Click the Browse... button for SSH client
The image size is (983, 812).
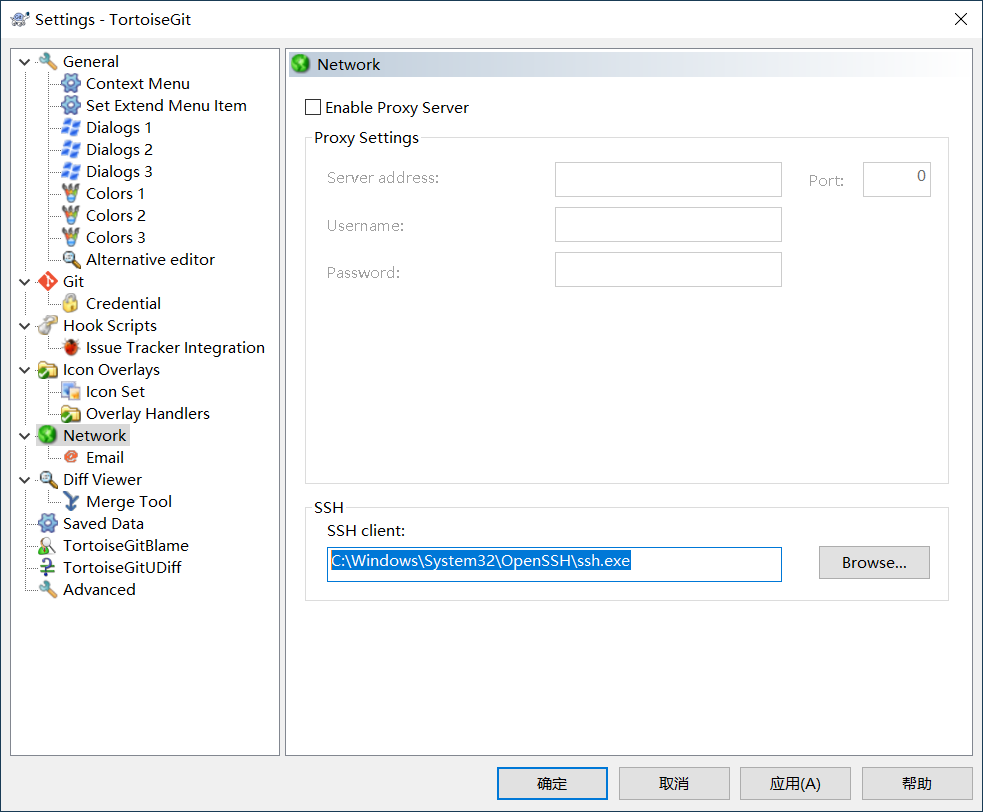pos(874,562)
